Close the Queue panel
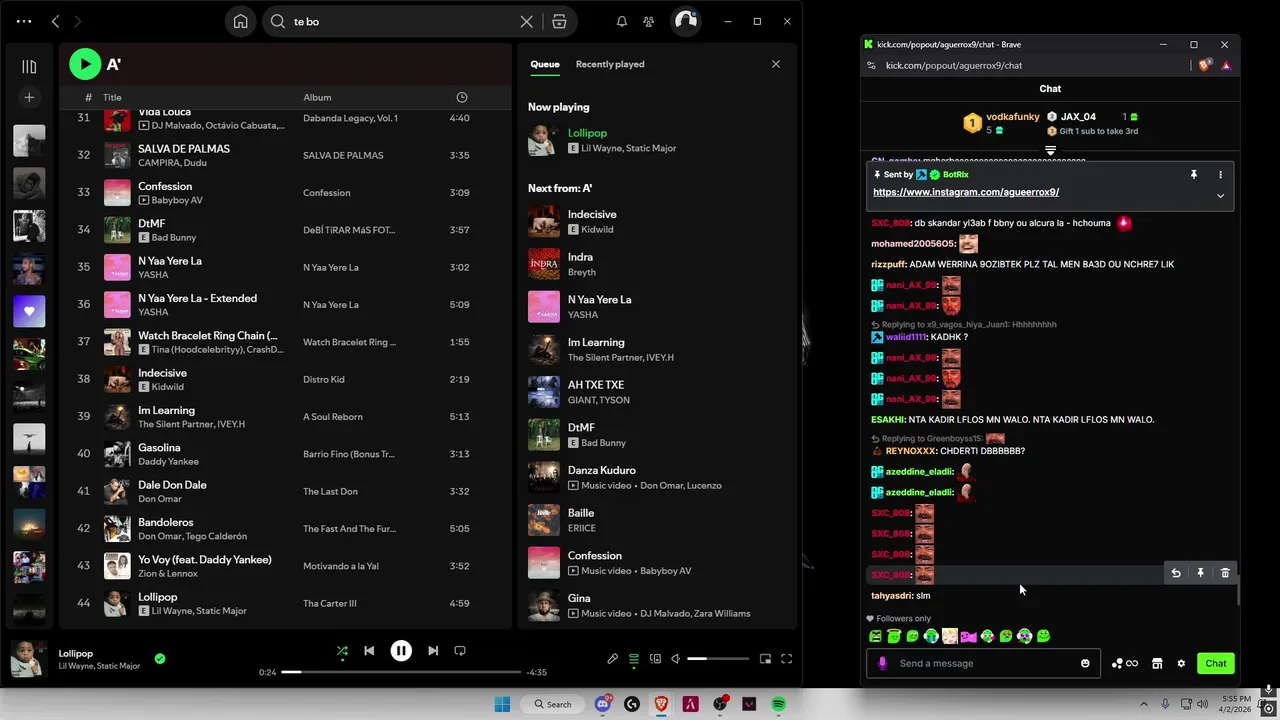 (775, 64)
